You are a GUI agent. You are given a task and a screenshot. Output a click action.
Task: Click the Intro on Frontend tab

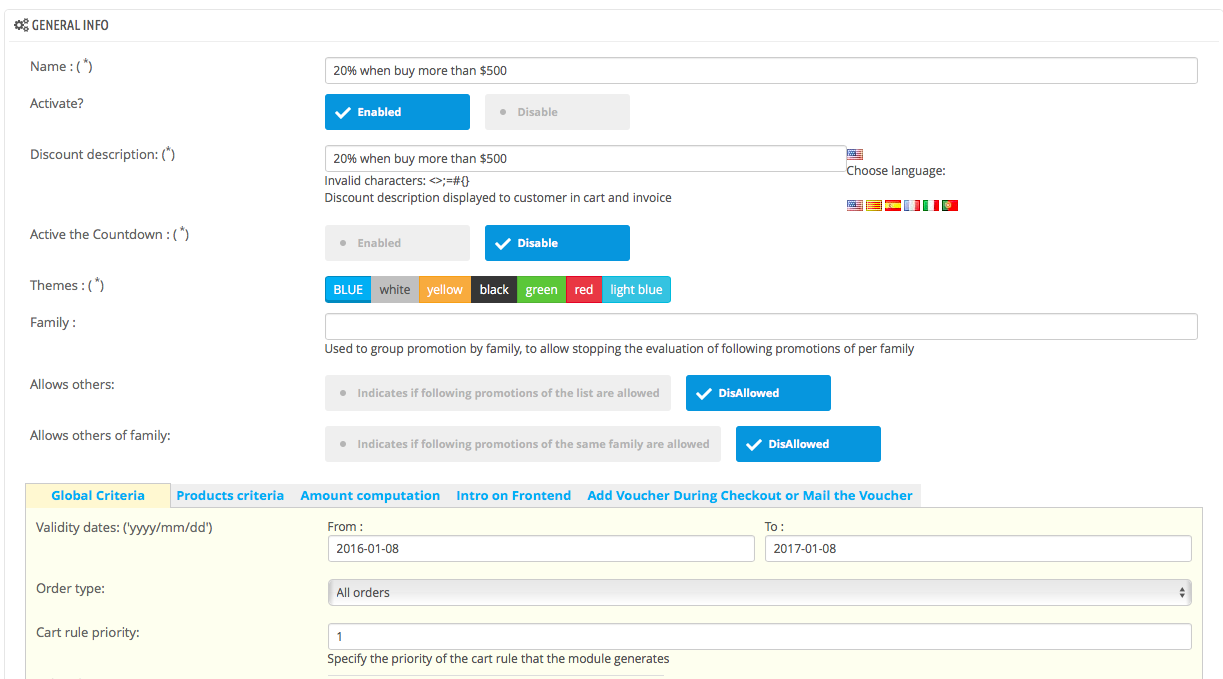(x=513, y=495)
